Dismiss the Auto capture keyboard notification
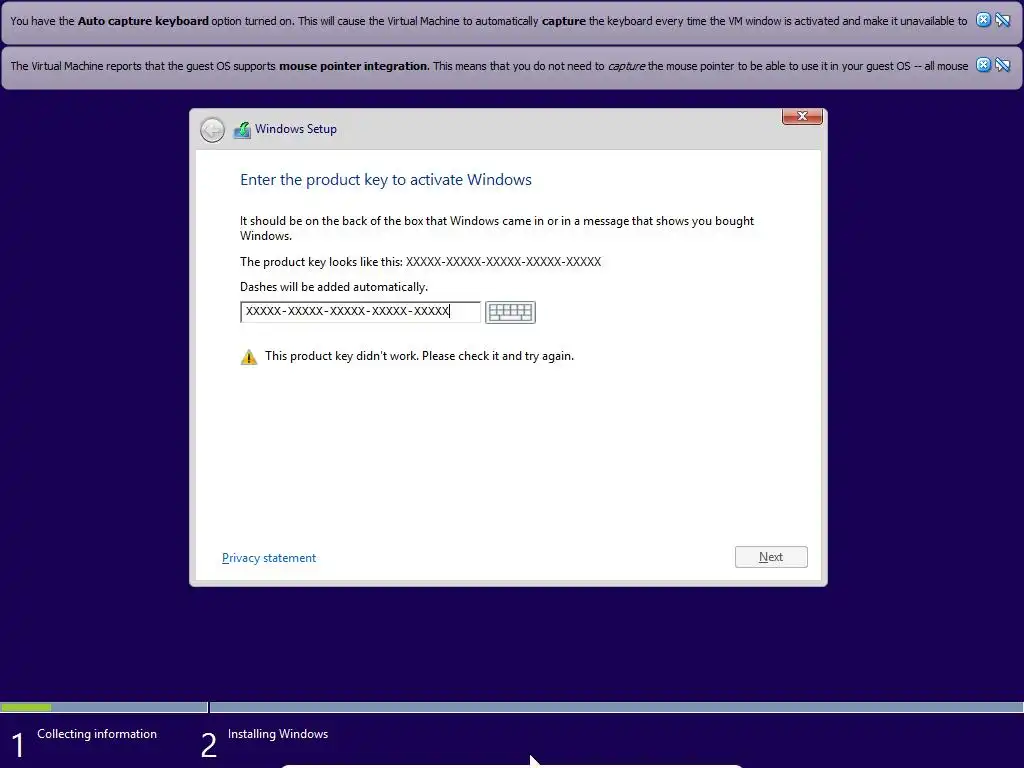Screen dimensions: 1024x768 (983, 20)
